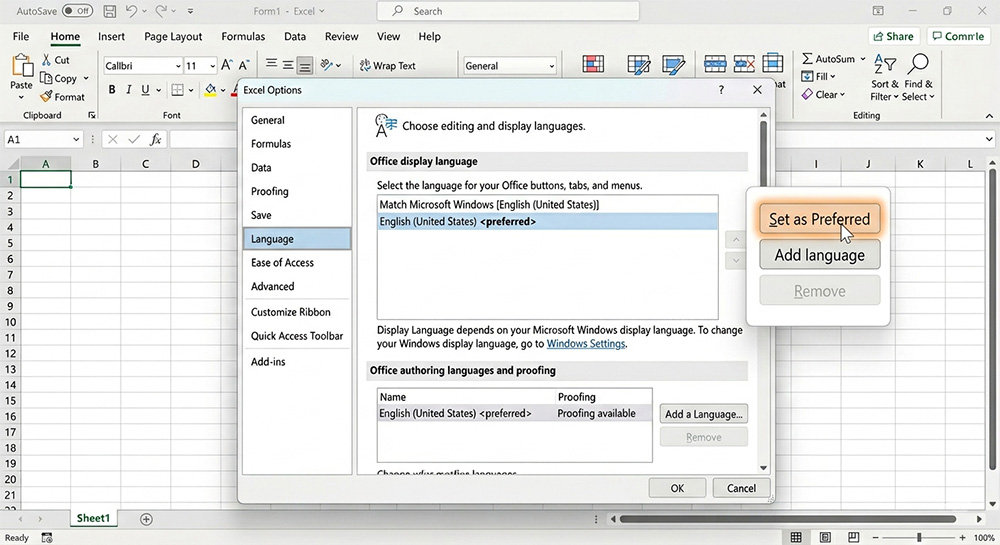The image size is (1000, 545).
Task: Apply top vertical alignment
Action: pyautogui.click(x=271, y=64)
